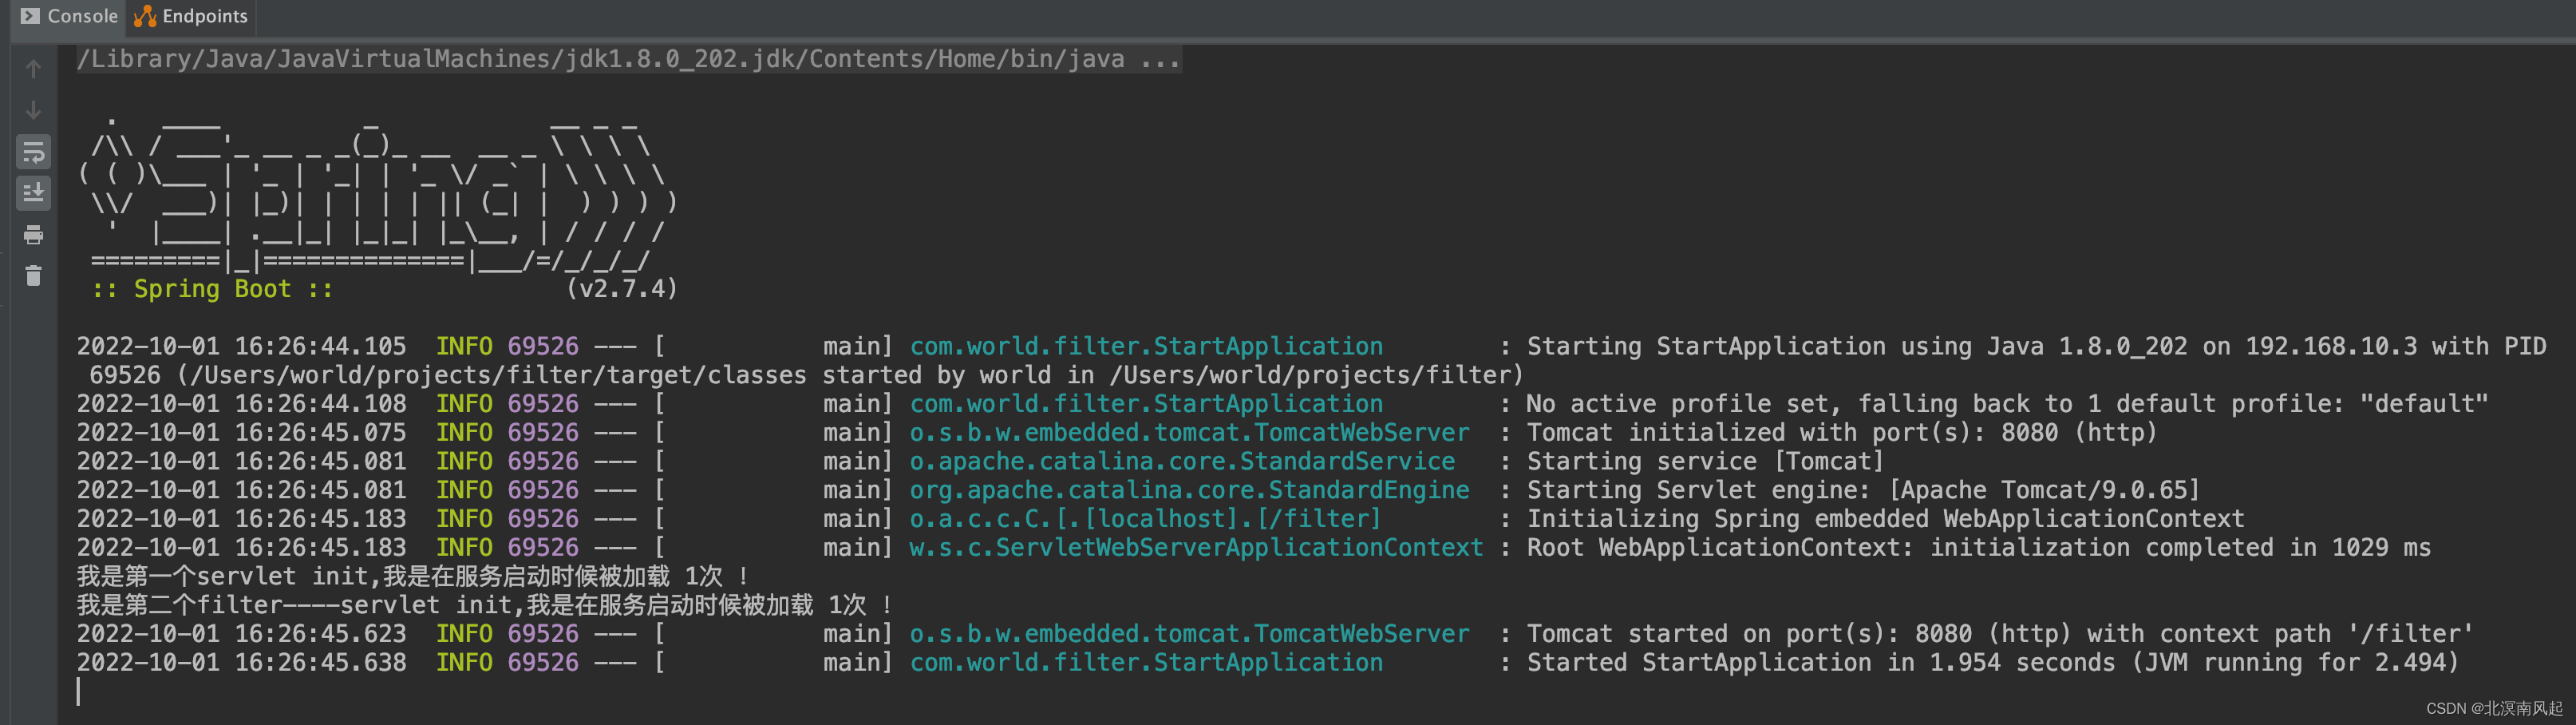
Task: Click the timestamp 2022-10-01 16:26:45.638
Action: pyautogui.click(x=242, y=663)
